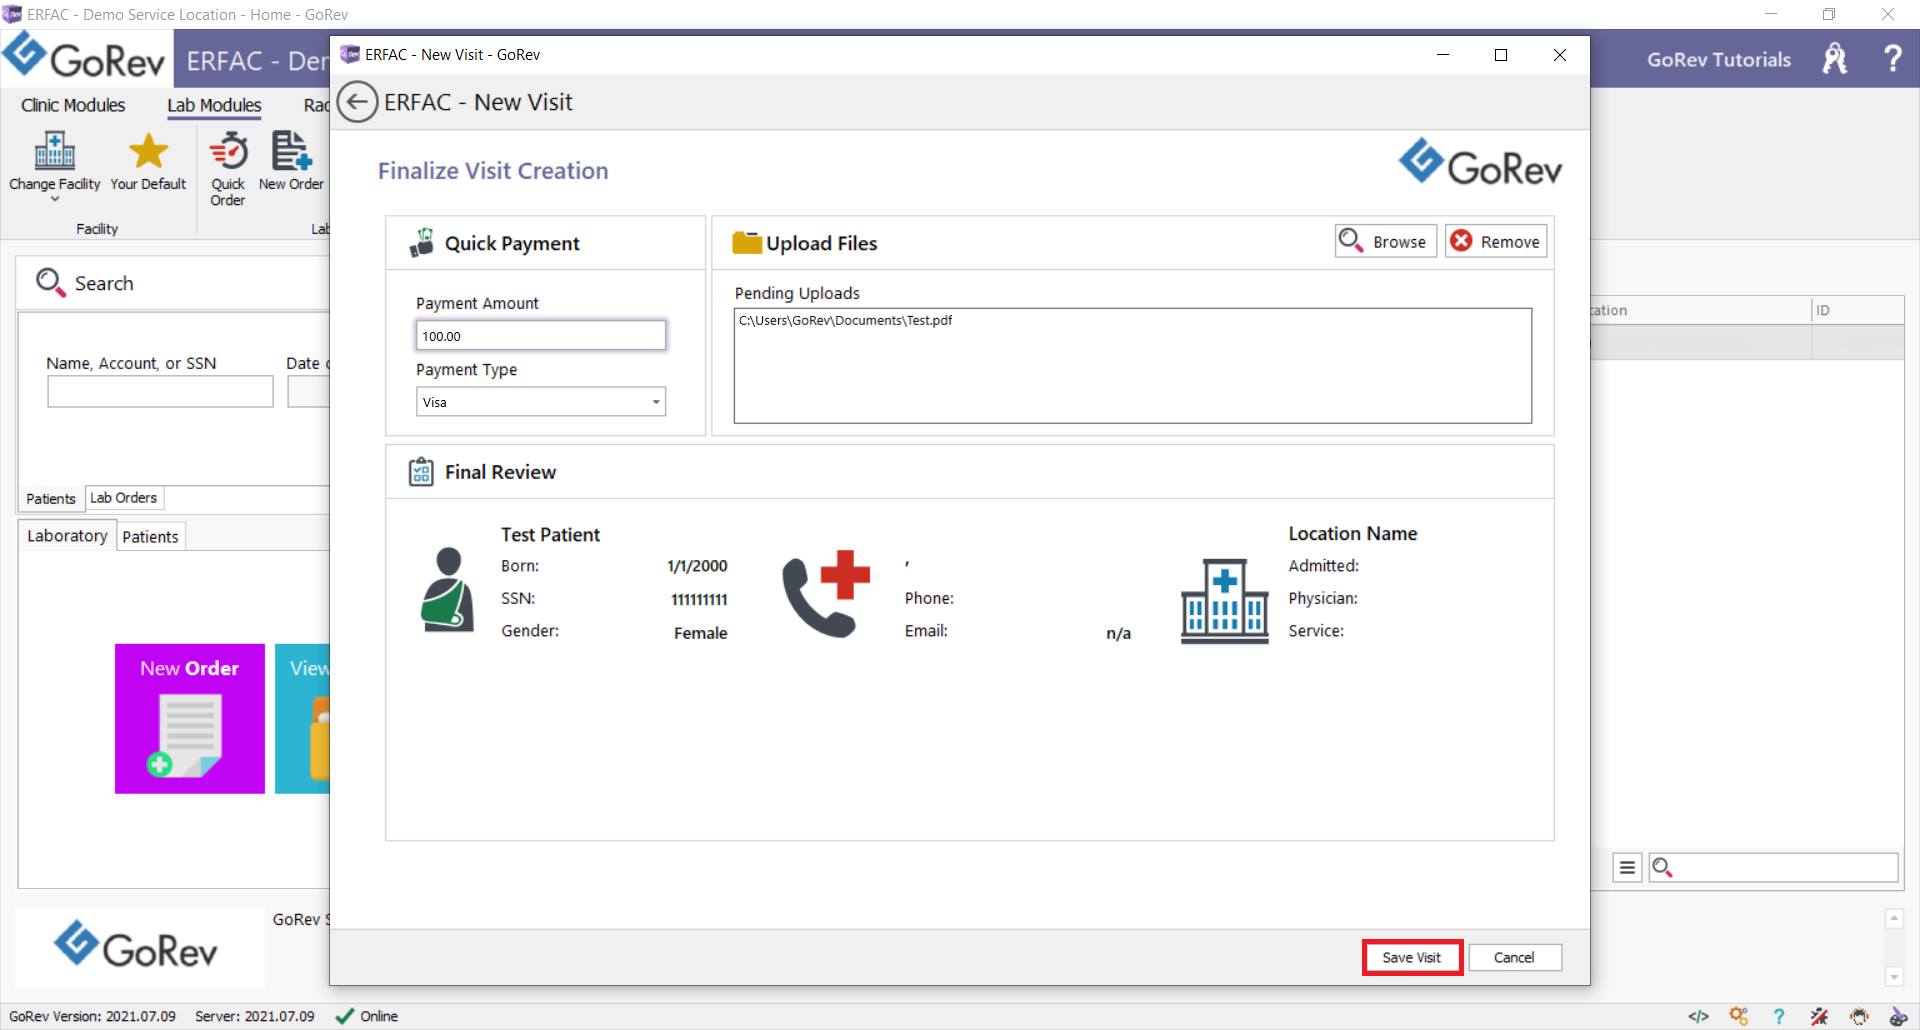Image resolution: width=1920 pixels, height=1030 pixels.
Task: Click Browse to upload files
Action: click(x=1386, y=241)
